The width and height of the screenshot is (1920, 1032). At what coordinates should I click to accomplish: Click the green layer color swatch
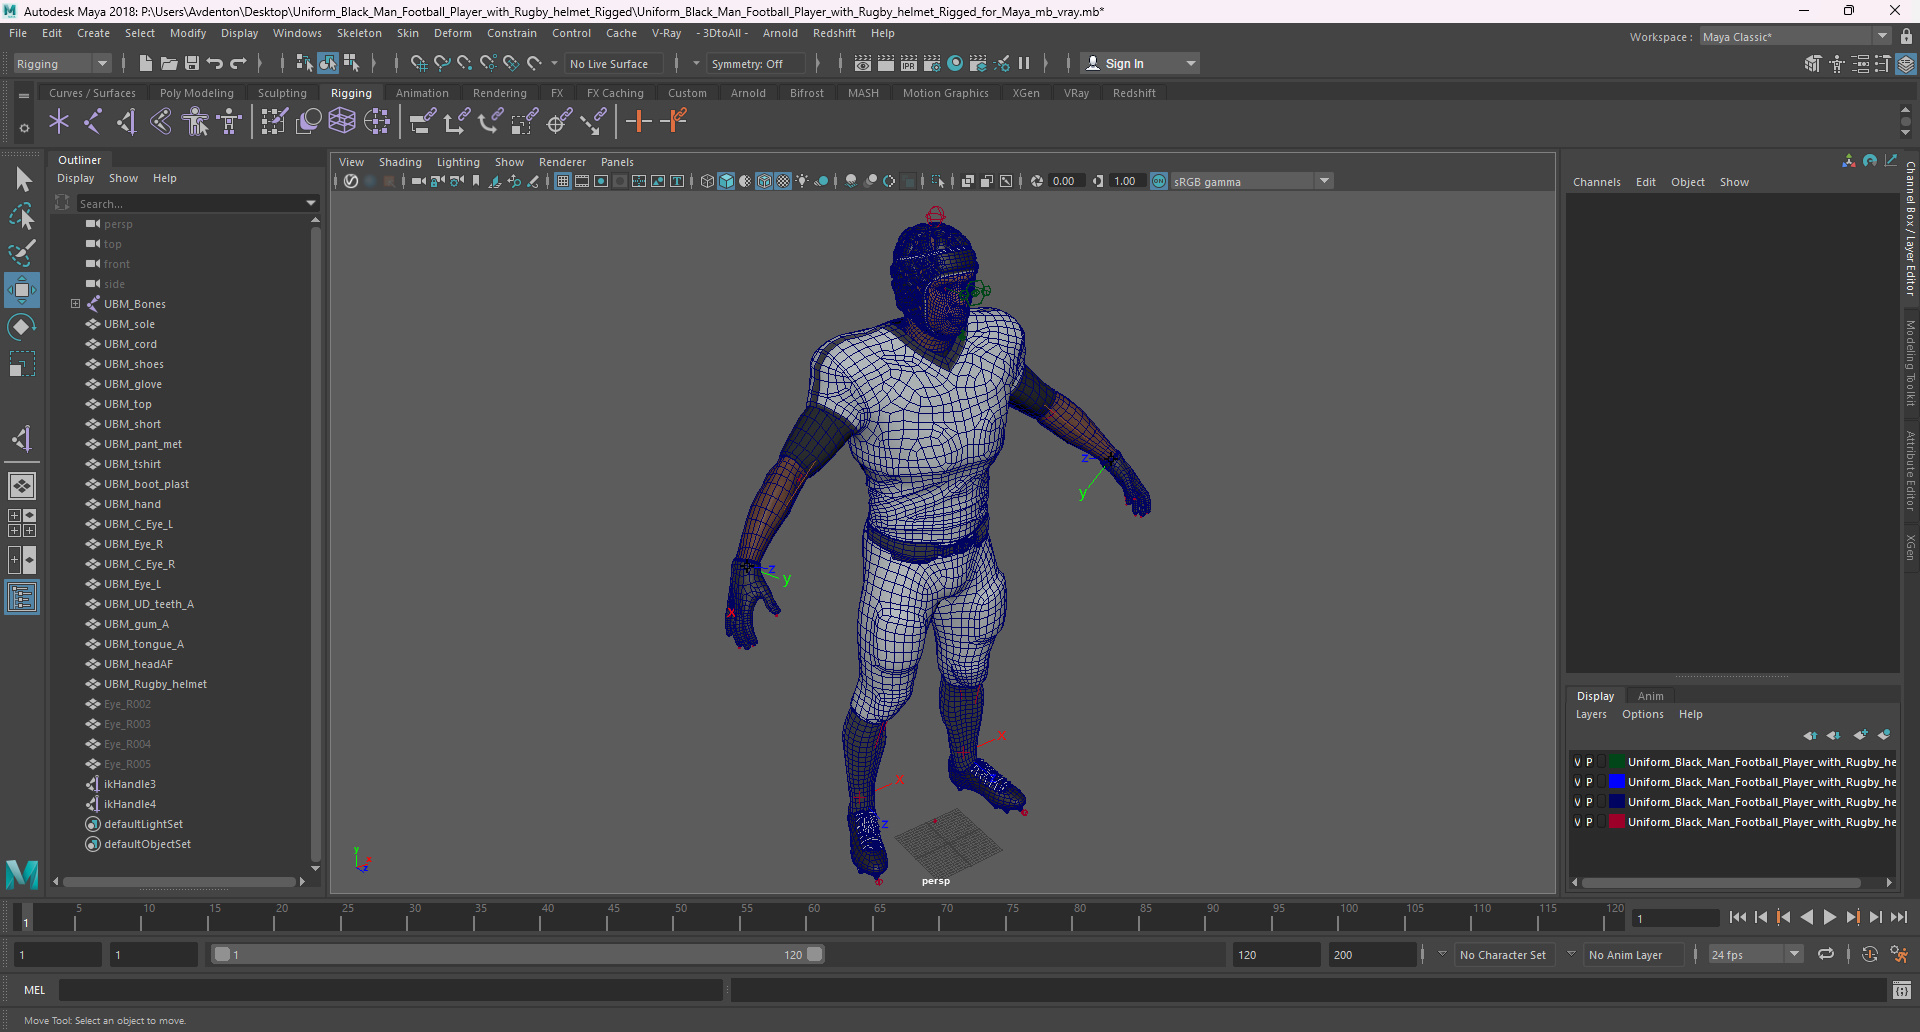click(1616, 762)
